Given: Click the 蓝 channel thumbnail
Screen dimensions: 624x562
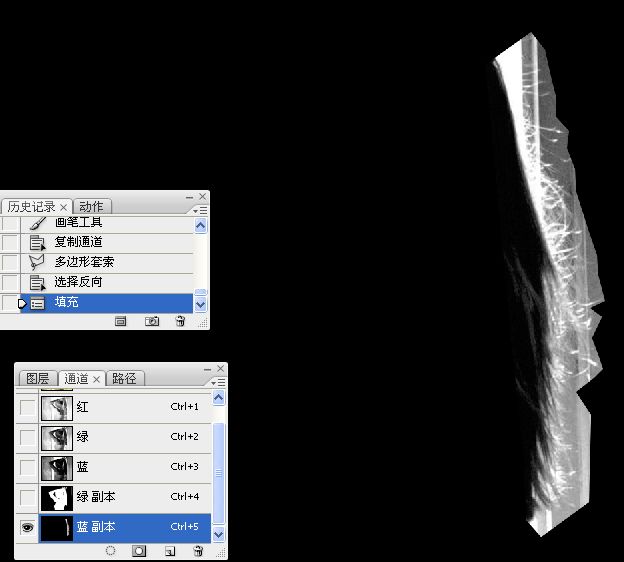Looking at the screenshot, I should click(57, 468).
